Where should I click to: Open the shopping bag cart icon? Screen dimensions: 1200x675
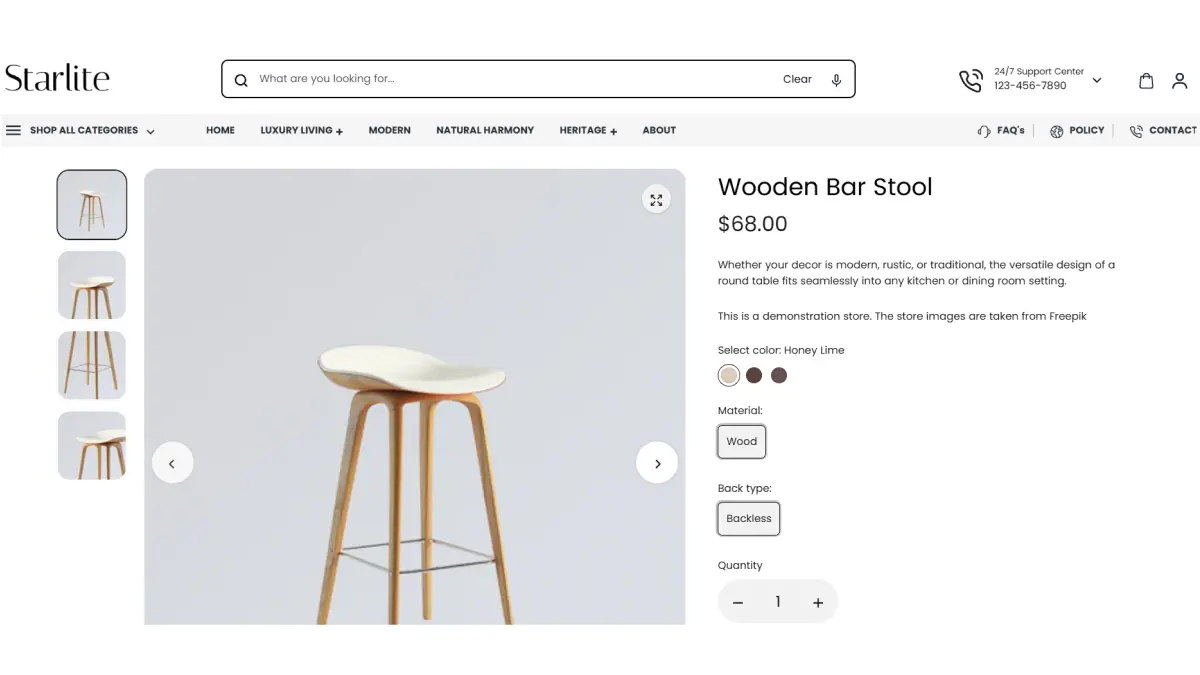(1146, 81)
